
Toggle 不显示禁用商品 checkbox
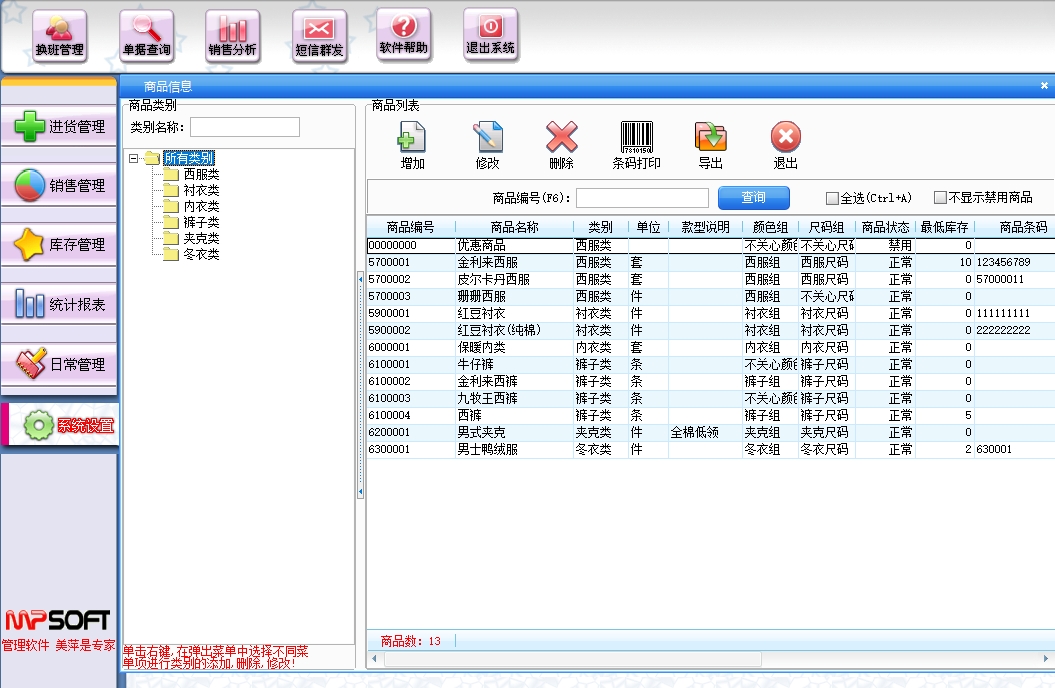click(940, 198)
